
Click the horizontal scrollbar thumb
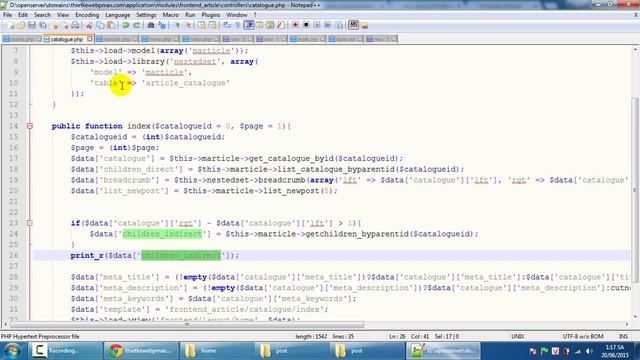click(187, 325)
